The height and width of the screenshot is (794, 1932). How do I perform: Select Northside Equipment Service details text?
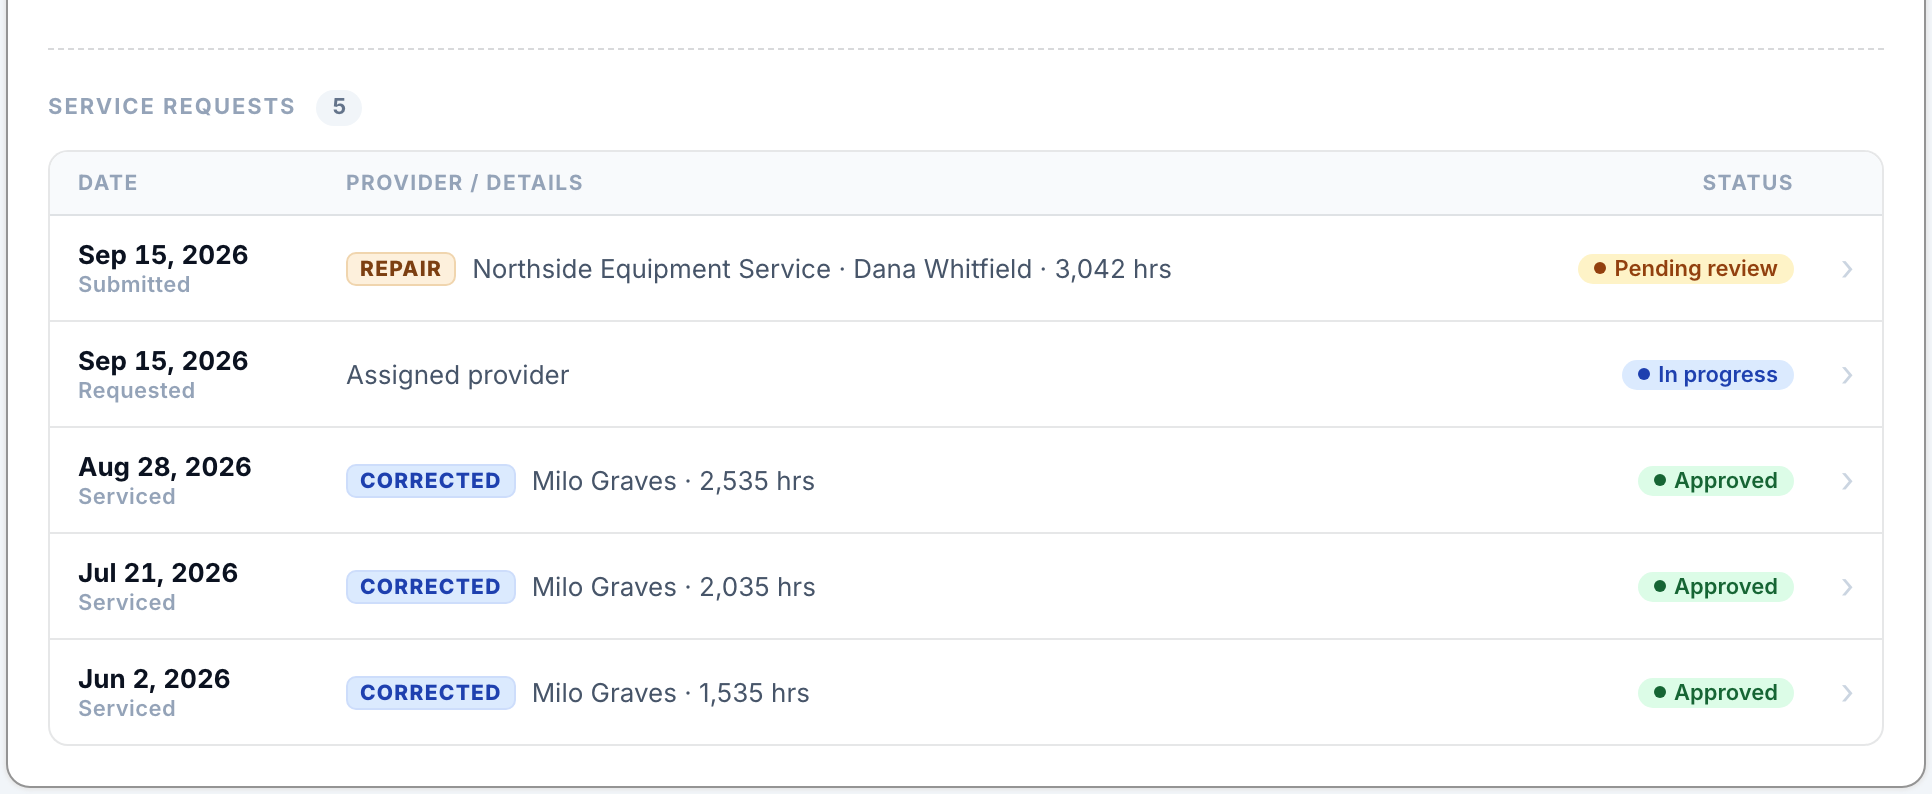click(x=822, y=269)
